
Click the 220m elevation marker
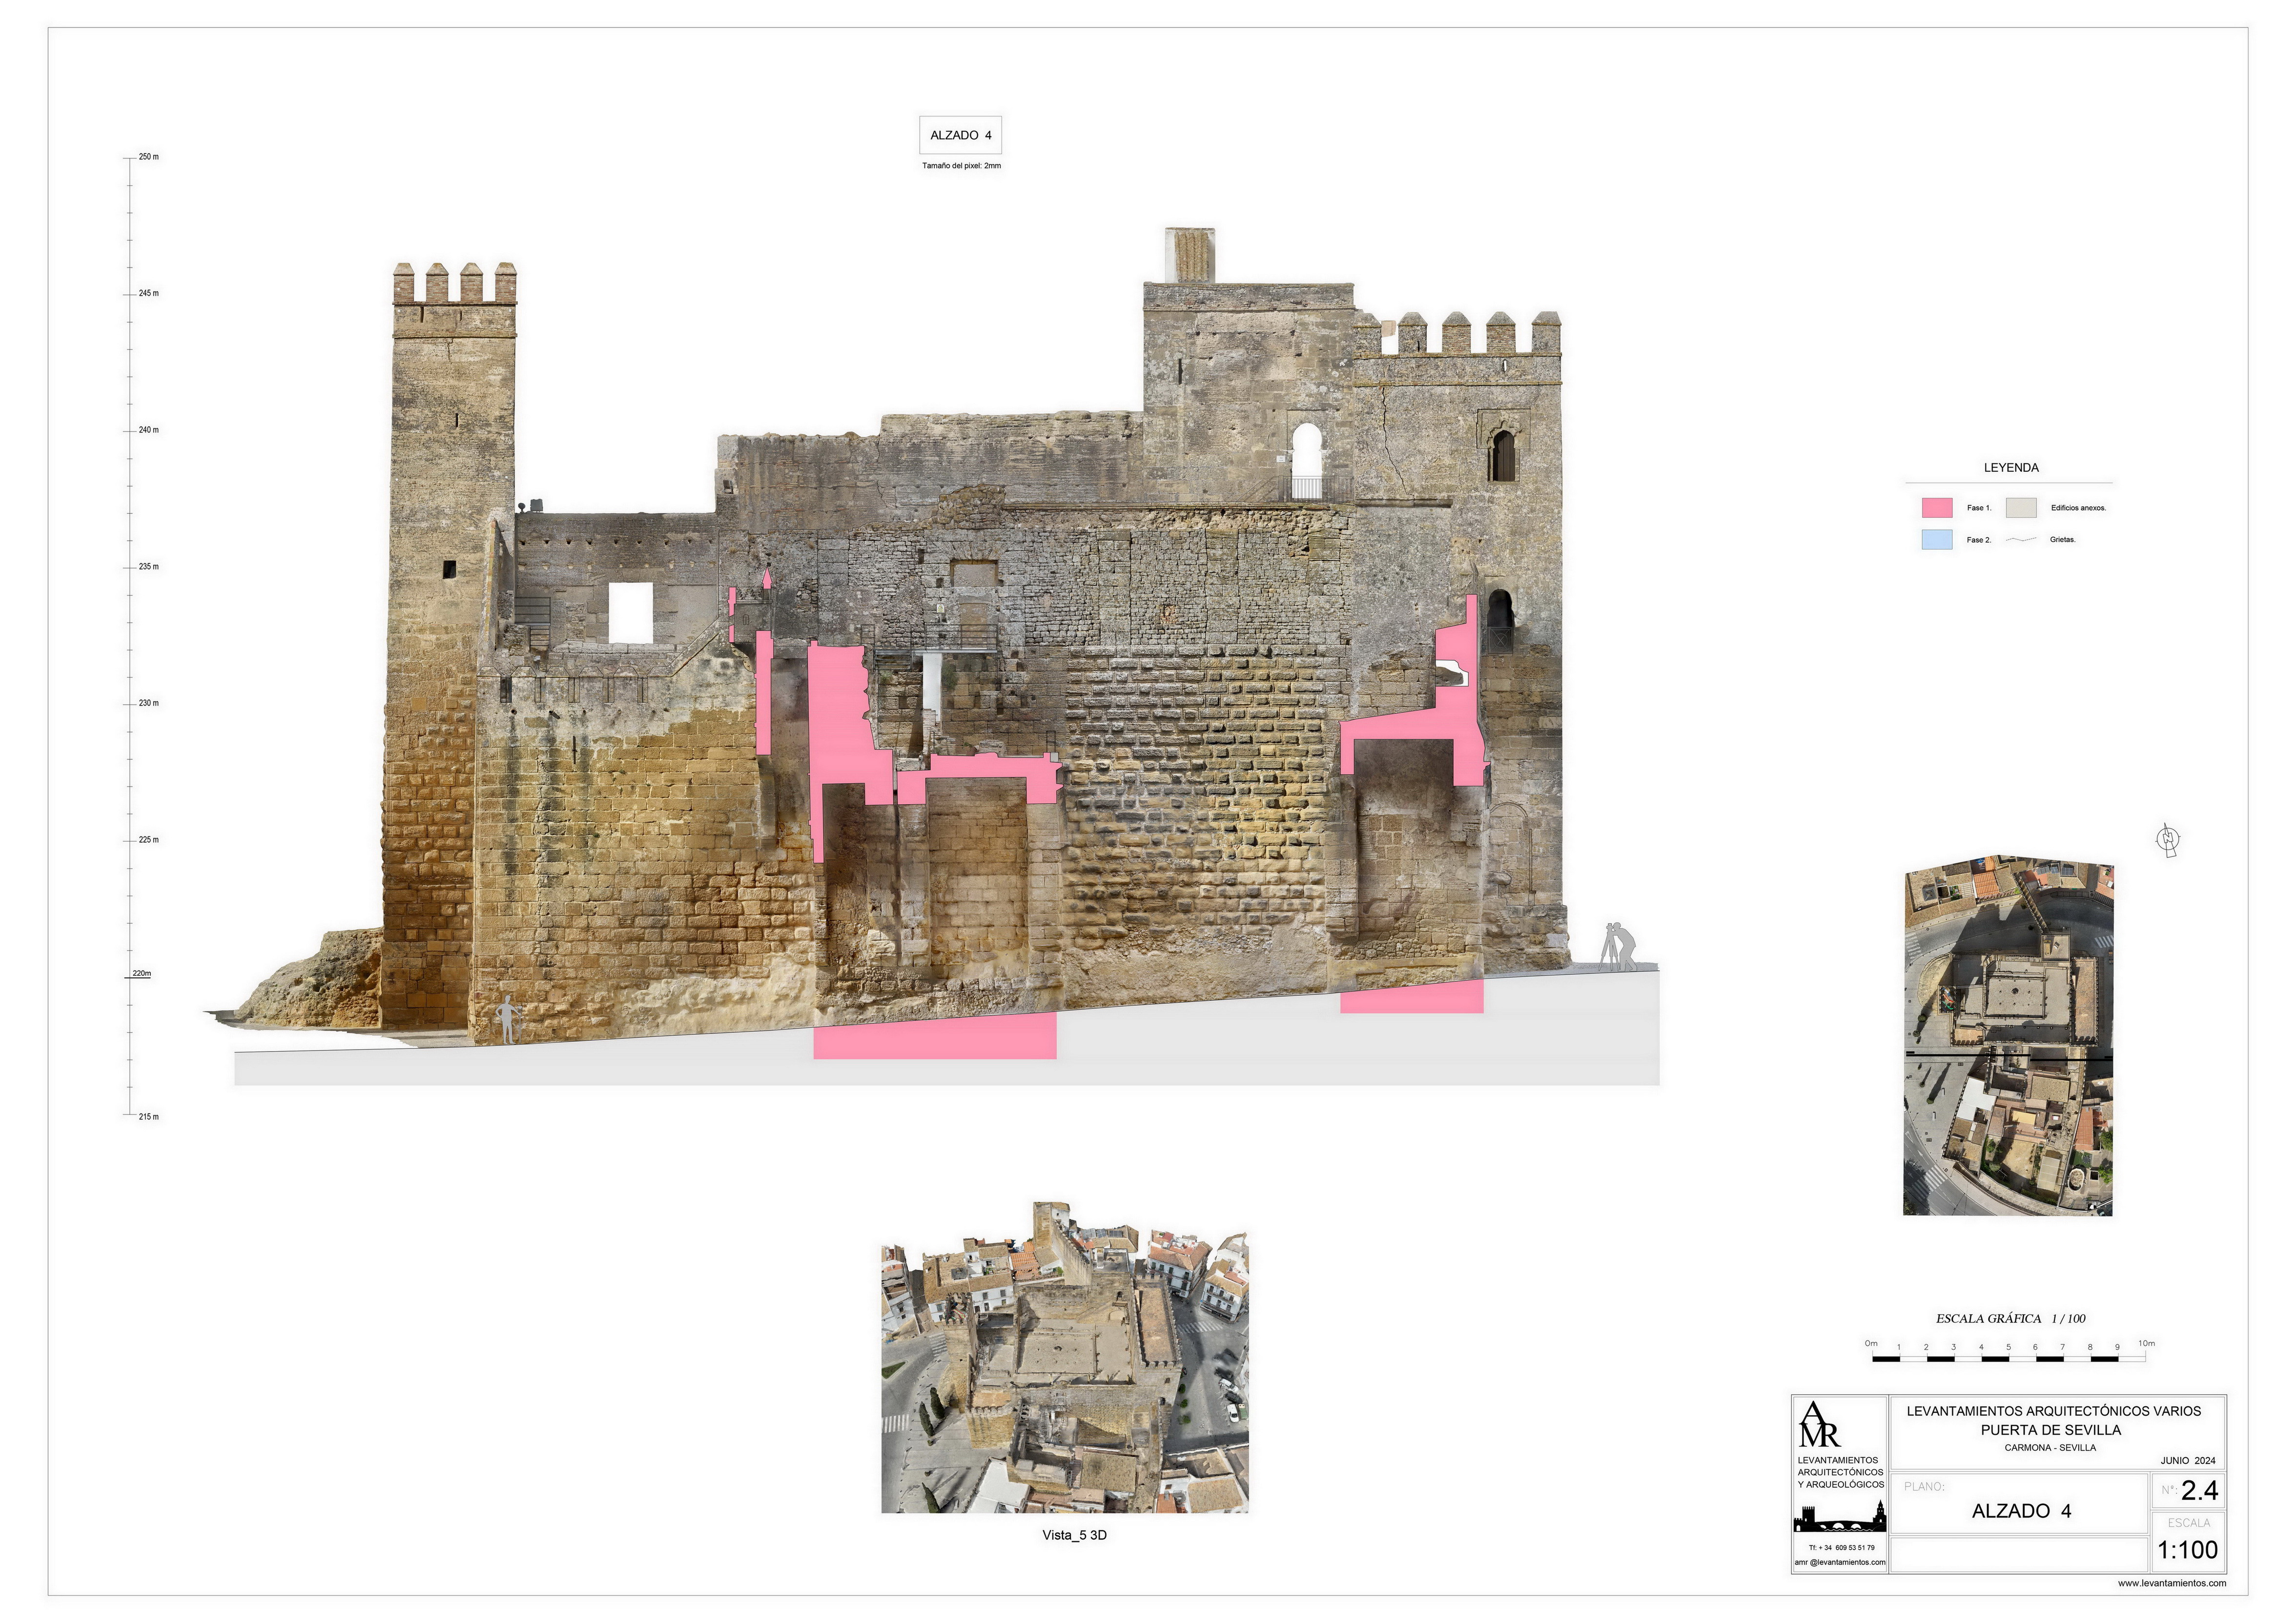pyautogui.click(x=142, y=974)
